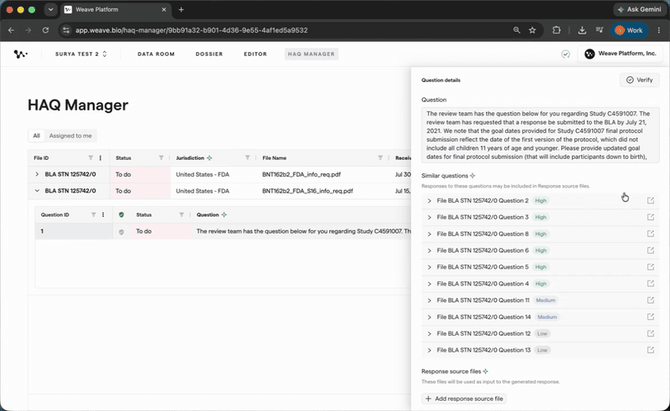
Task: Open the browser Work profile button
Action: point(629,30)
